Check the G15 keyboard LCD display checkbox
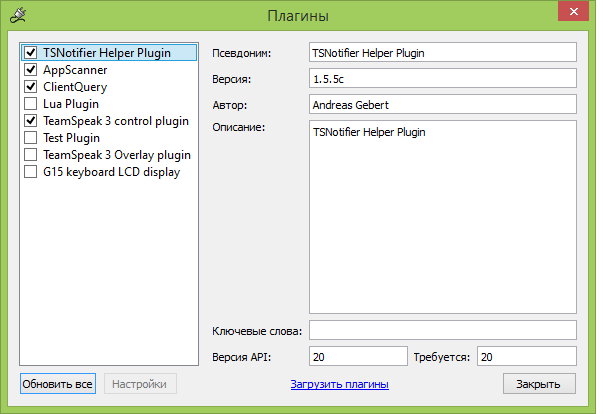Screen dimensions: 603x414 click(x=30, y=171)
